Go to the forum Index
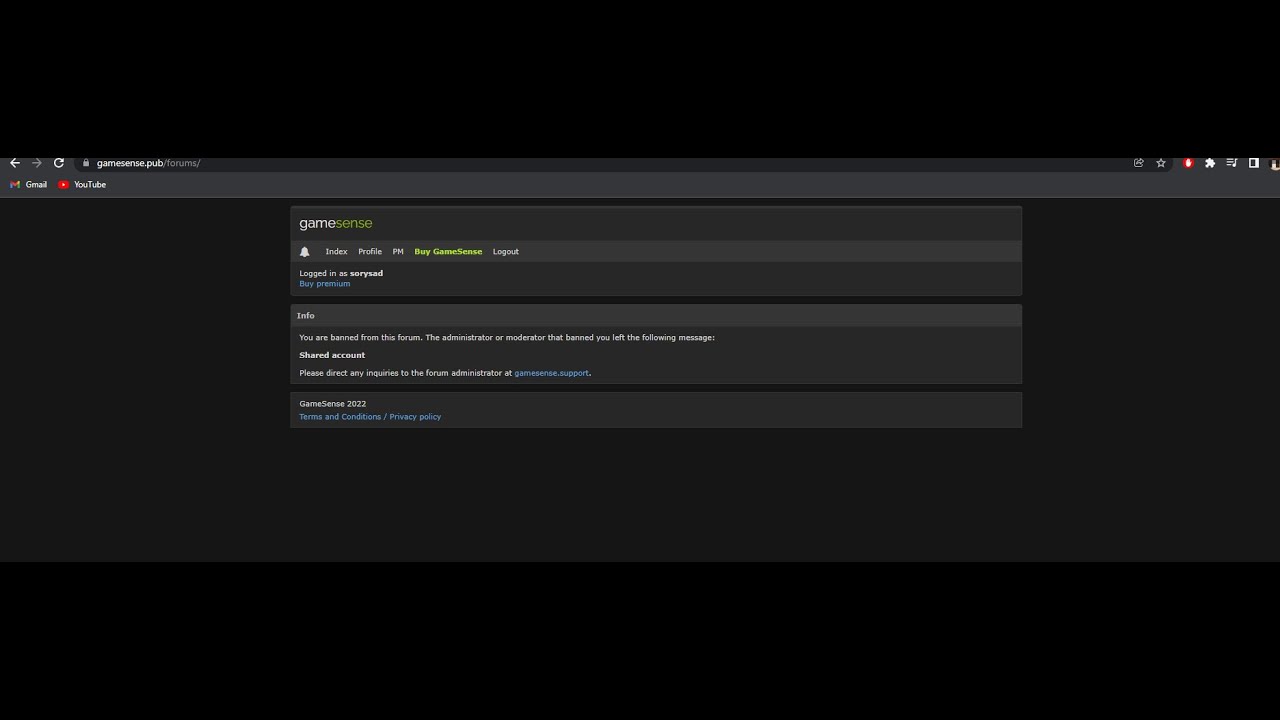1280x720 pixels. [x=336, y=252]
